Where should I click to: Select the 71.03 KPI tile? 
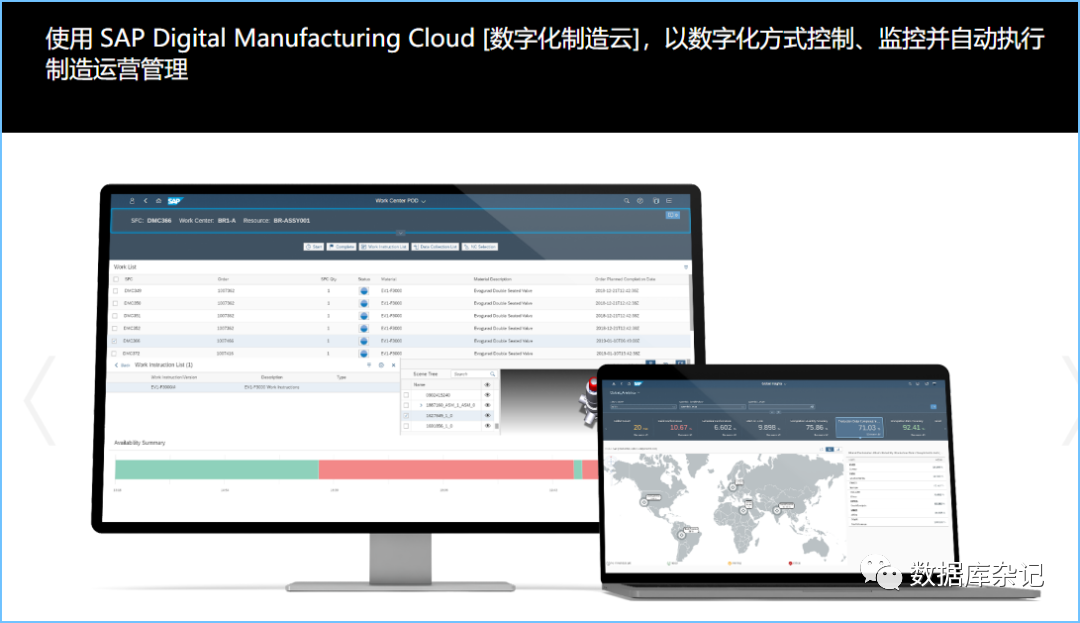(859, 427)
